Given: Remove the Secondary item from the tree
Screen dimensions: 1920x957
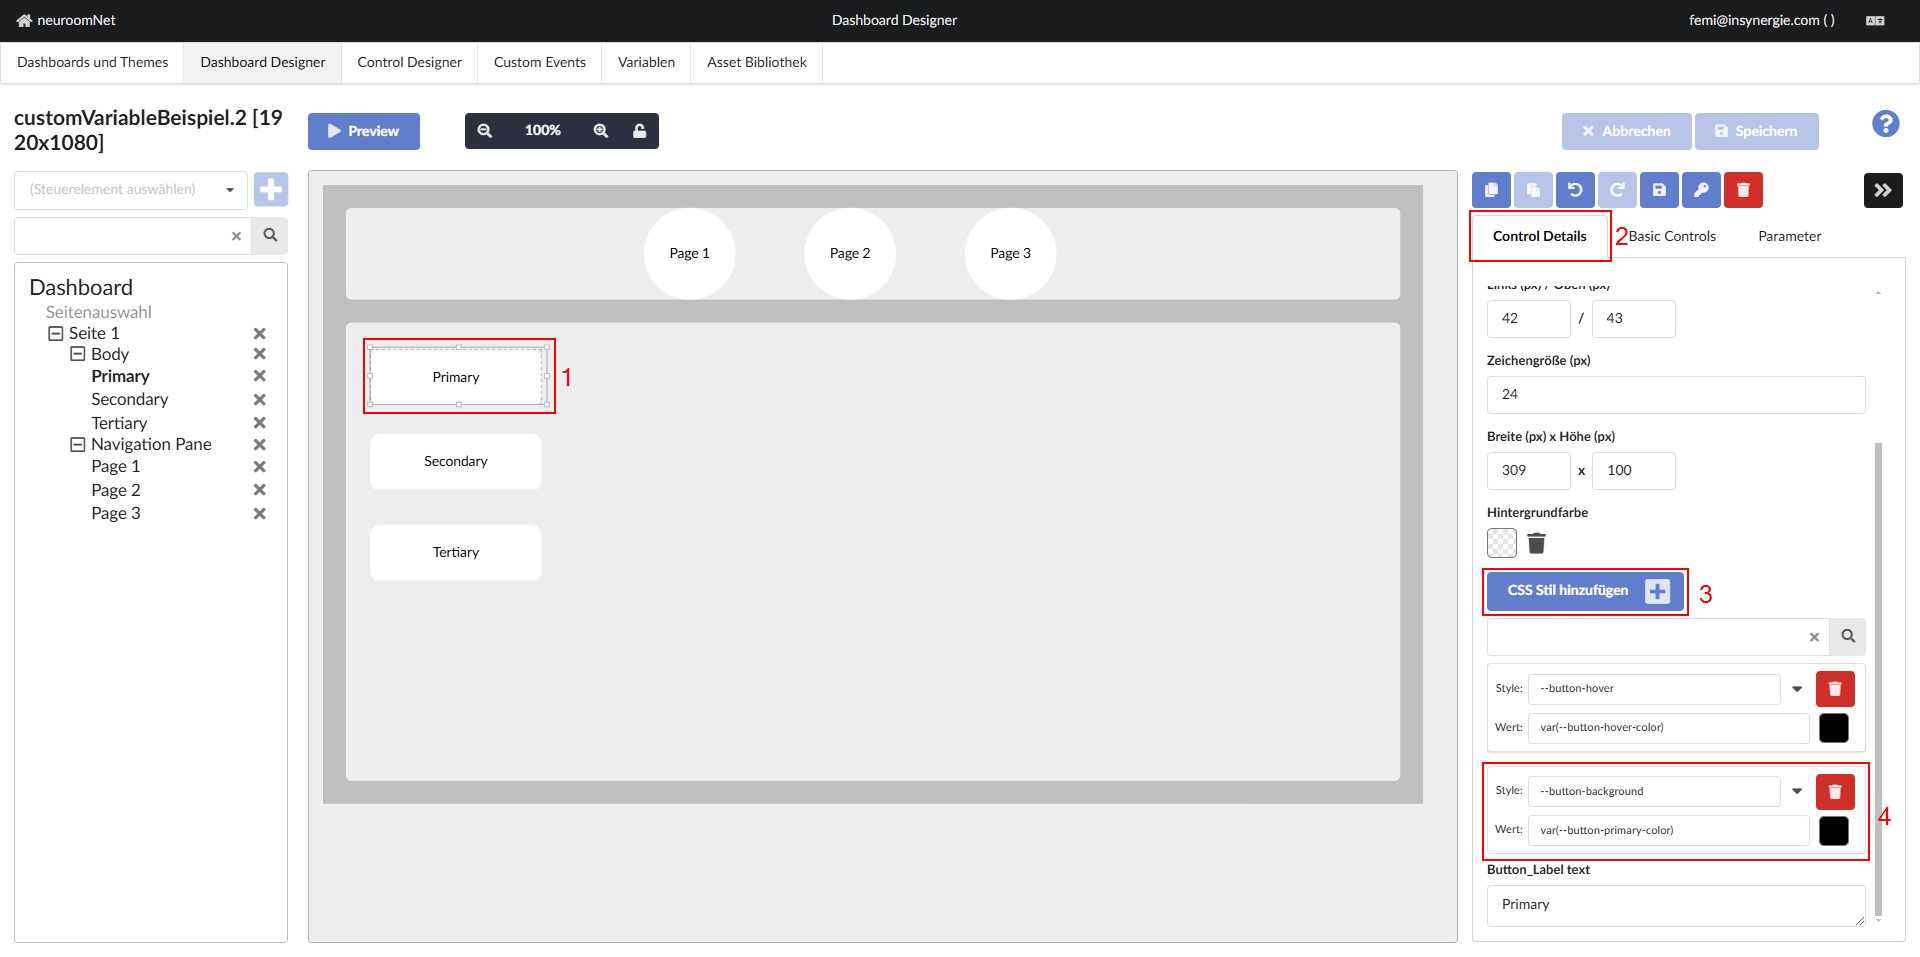Looking at the screenshot, I should [x=259, y=400].
